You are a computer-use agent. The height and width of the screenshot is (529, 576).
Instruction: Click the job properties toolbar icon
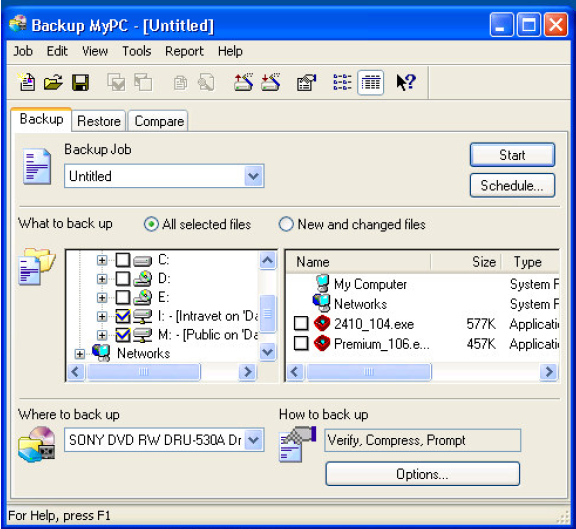tap(306, 82)
